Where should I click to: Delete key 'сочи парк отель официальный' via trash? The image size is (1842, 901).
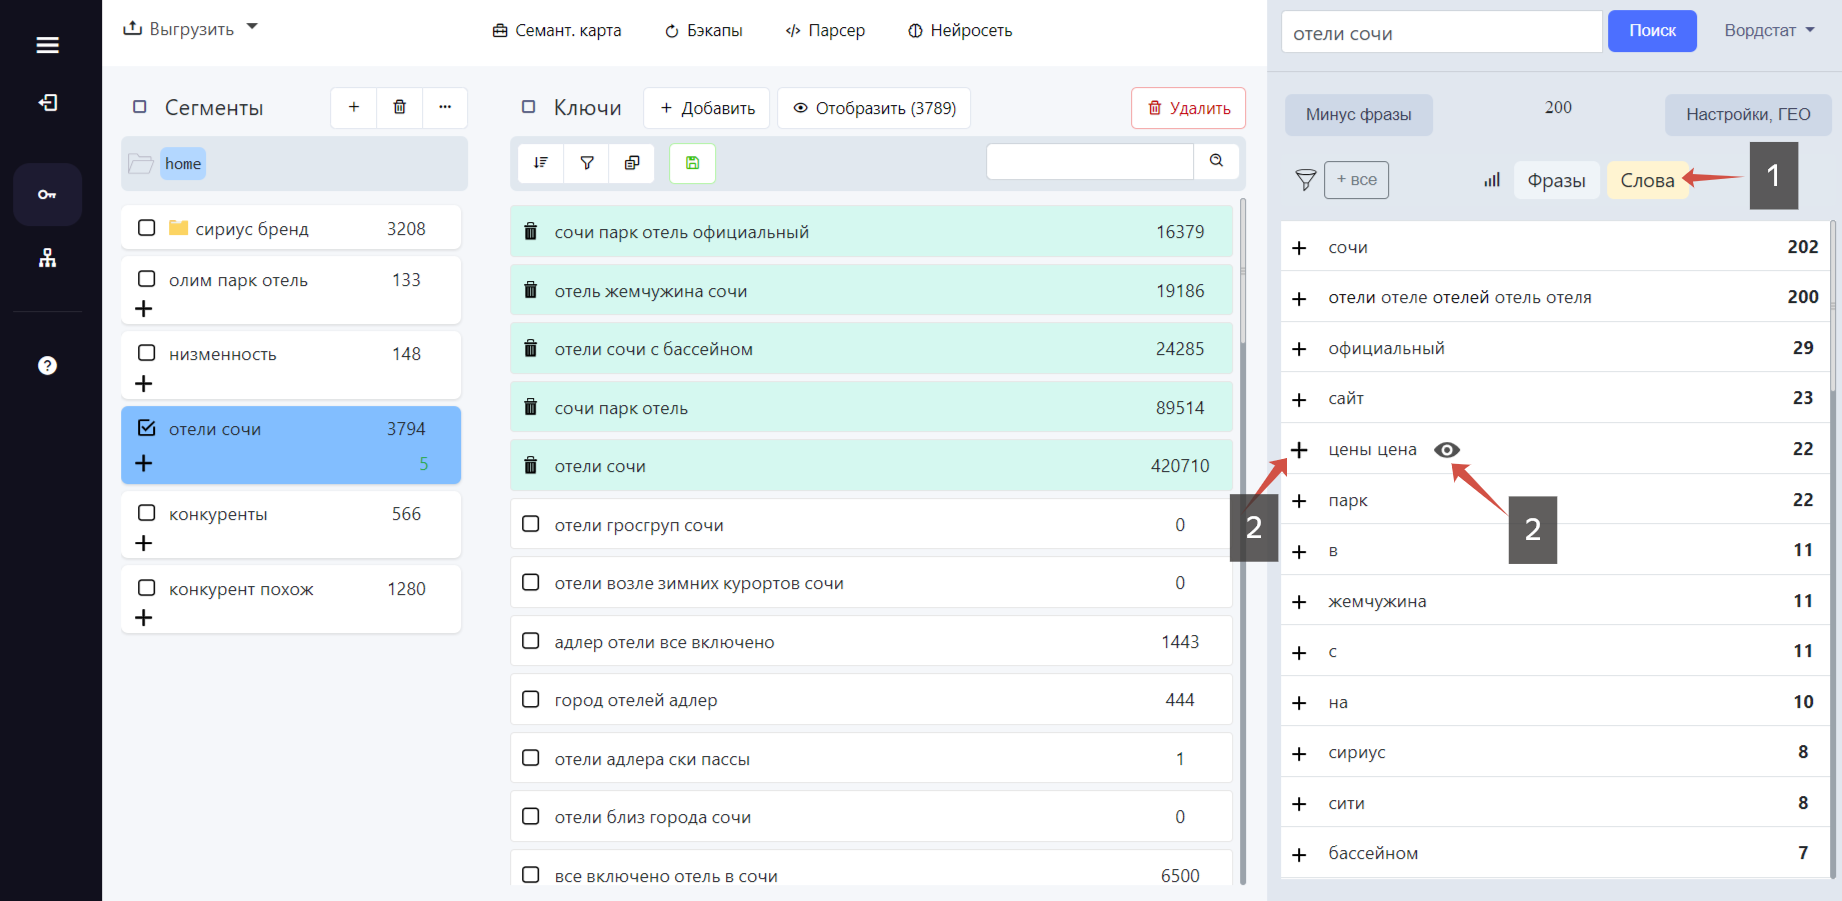click(x=531, y=232)
